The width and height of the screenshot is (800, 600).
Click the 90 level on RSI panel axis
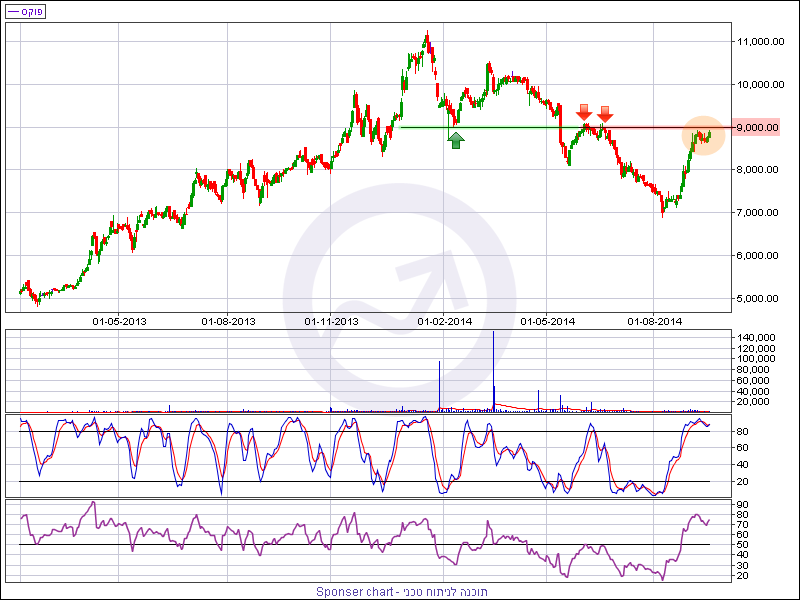point(744,513)
